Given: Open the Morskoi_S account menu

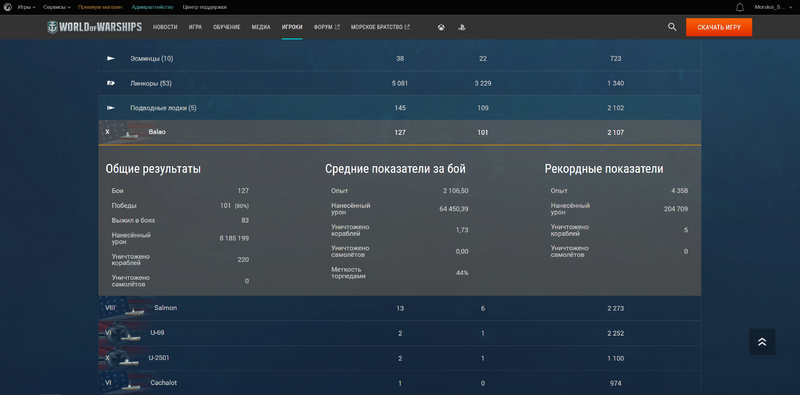Looking at the screenshot, I should point(770,7).
